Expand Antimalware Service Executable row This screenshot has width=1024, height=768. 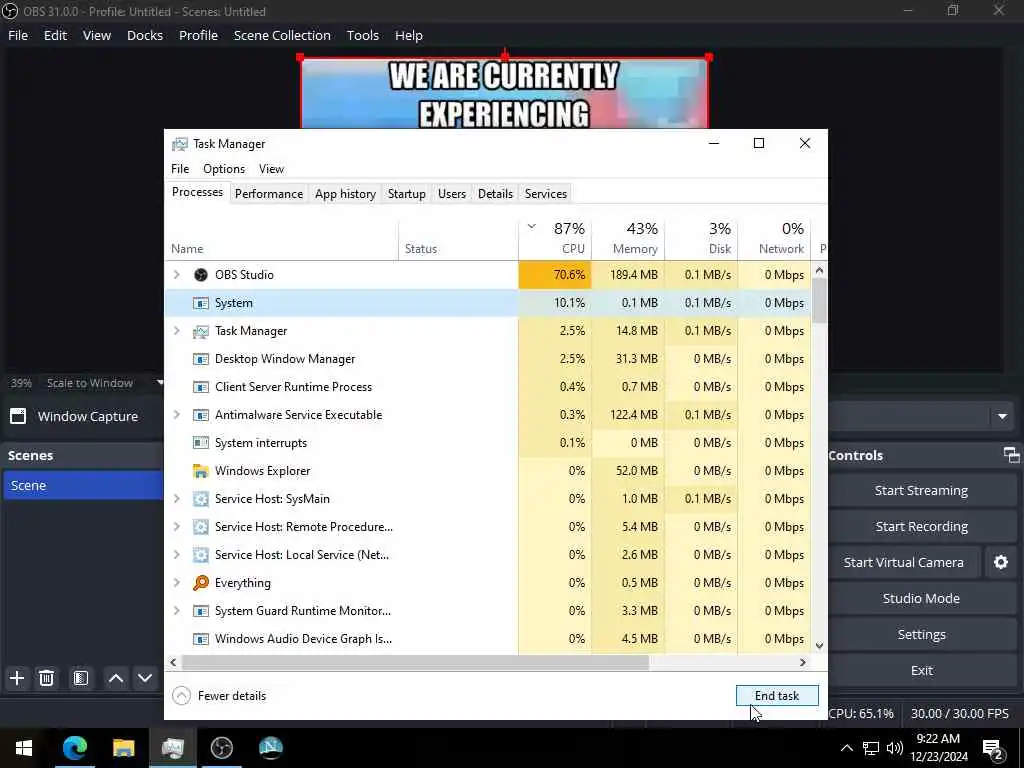176,415
